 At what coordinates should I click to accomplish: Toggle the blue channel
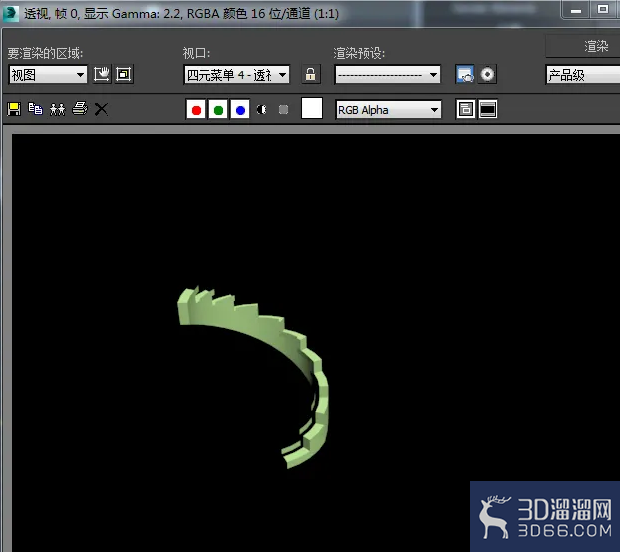click(x=240, y=110)
